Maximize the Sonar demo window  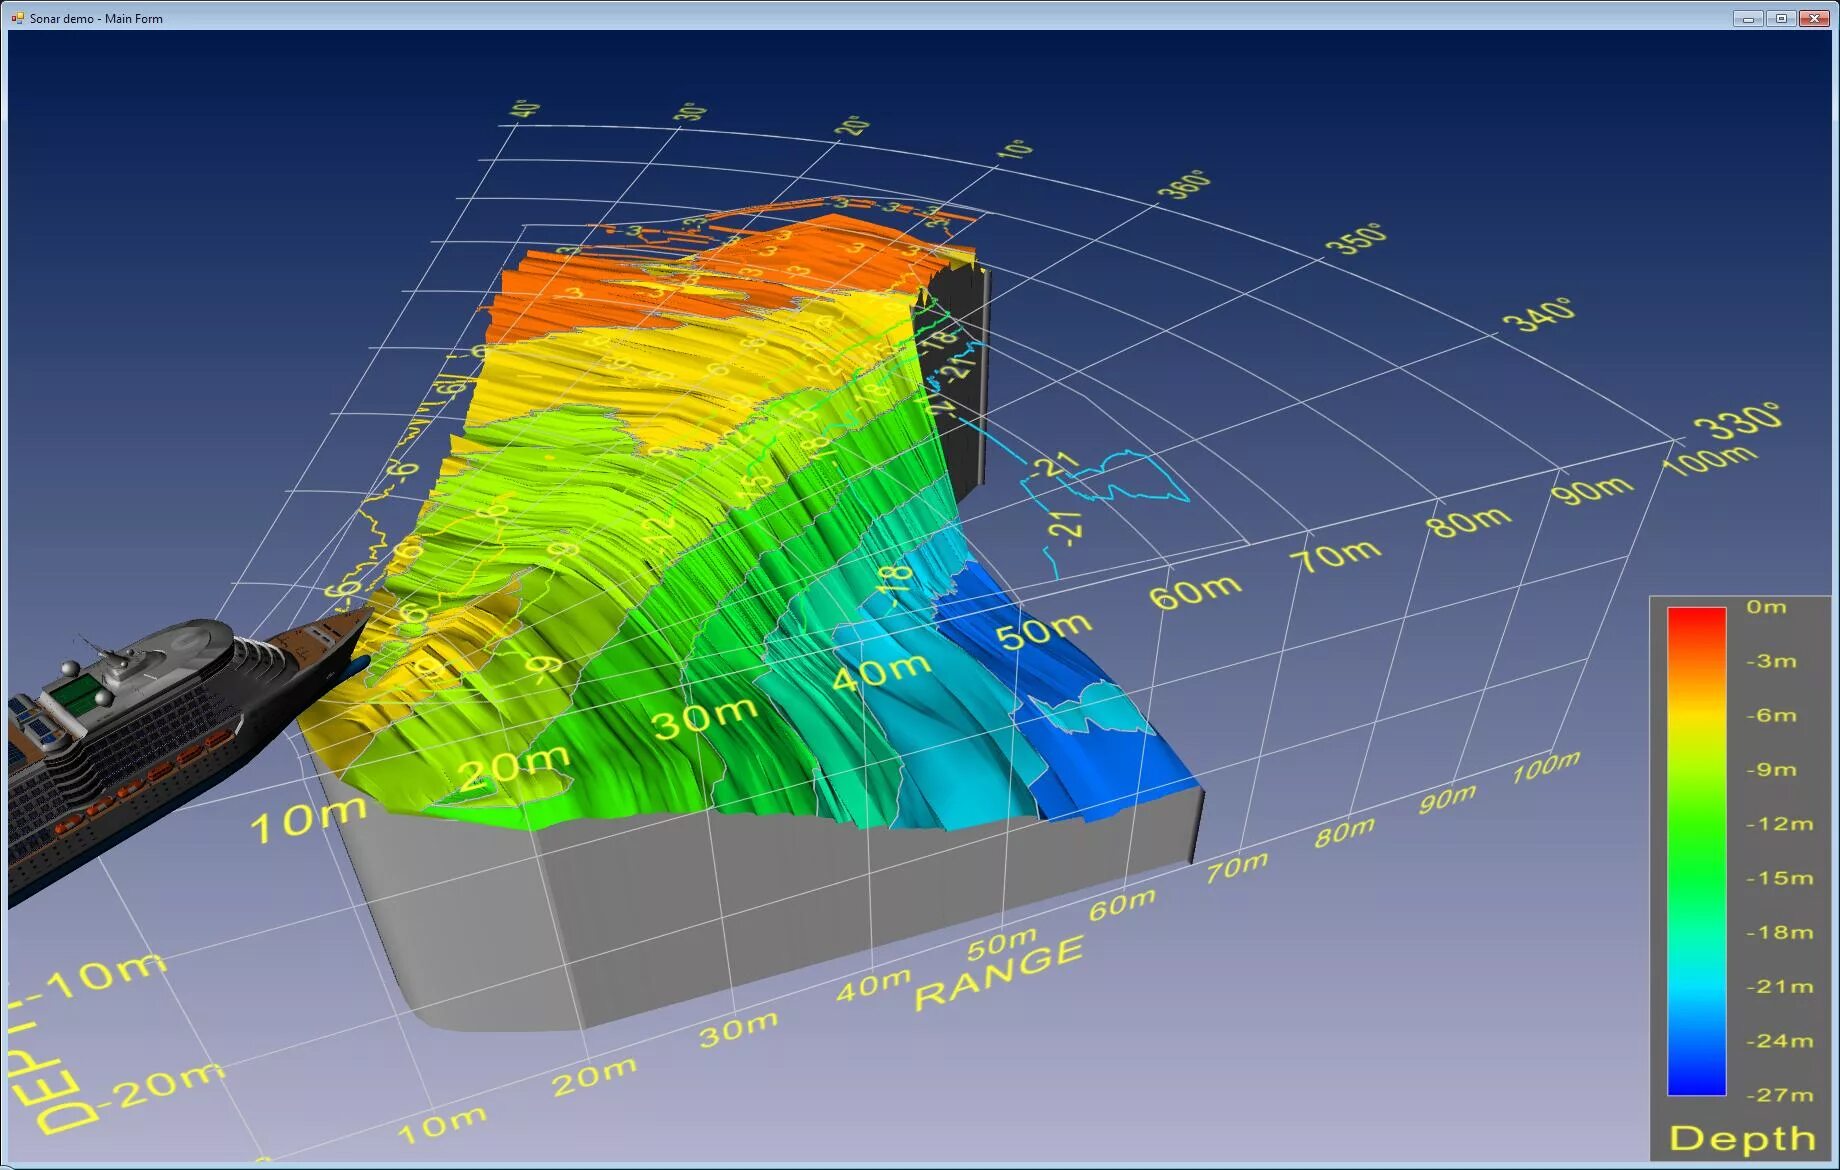pyautogui.click(x=1781, y=18)
